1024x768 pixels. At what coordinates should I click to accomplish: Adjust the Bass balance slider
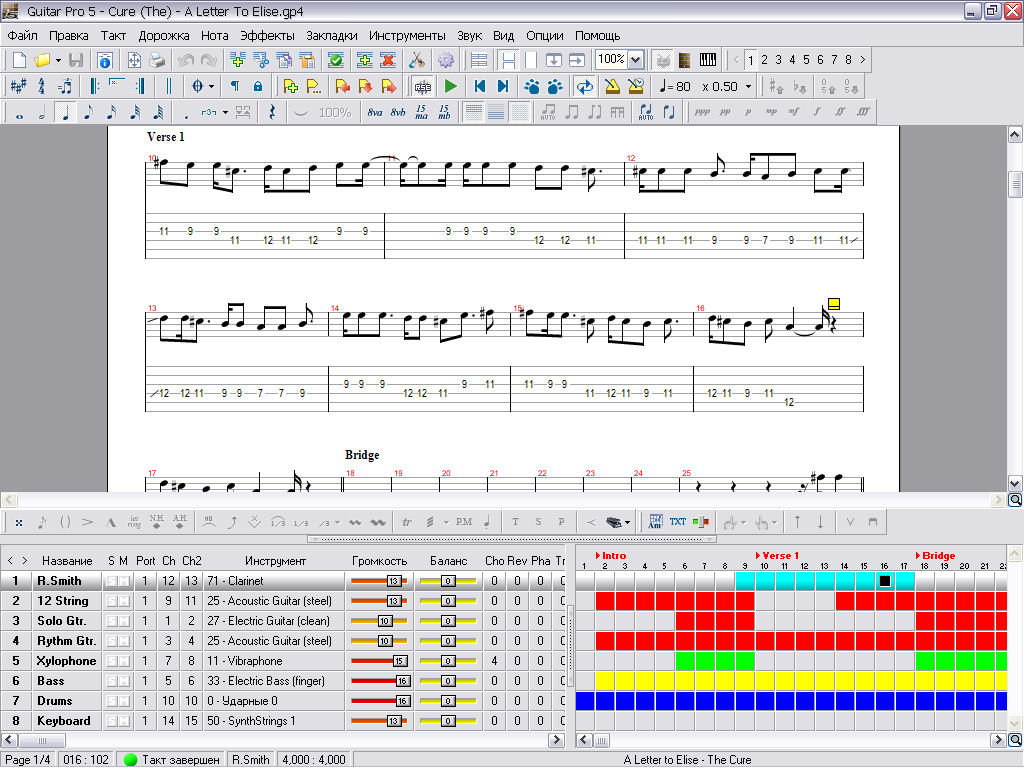[x=448, y=681]
